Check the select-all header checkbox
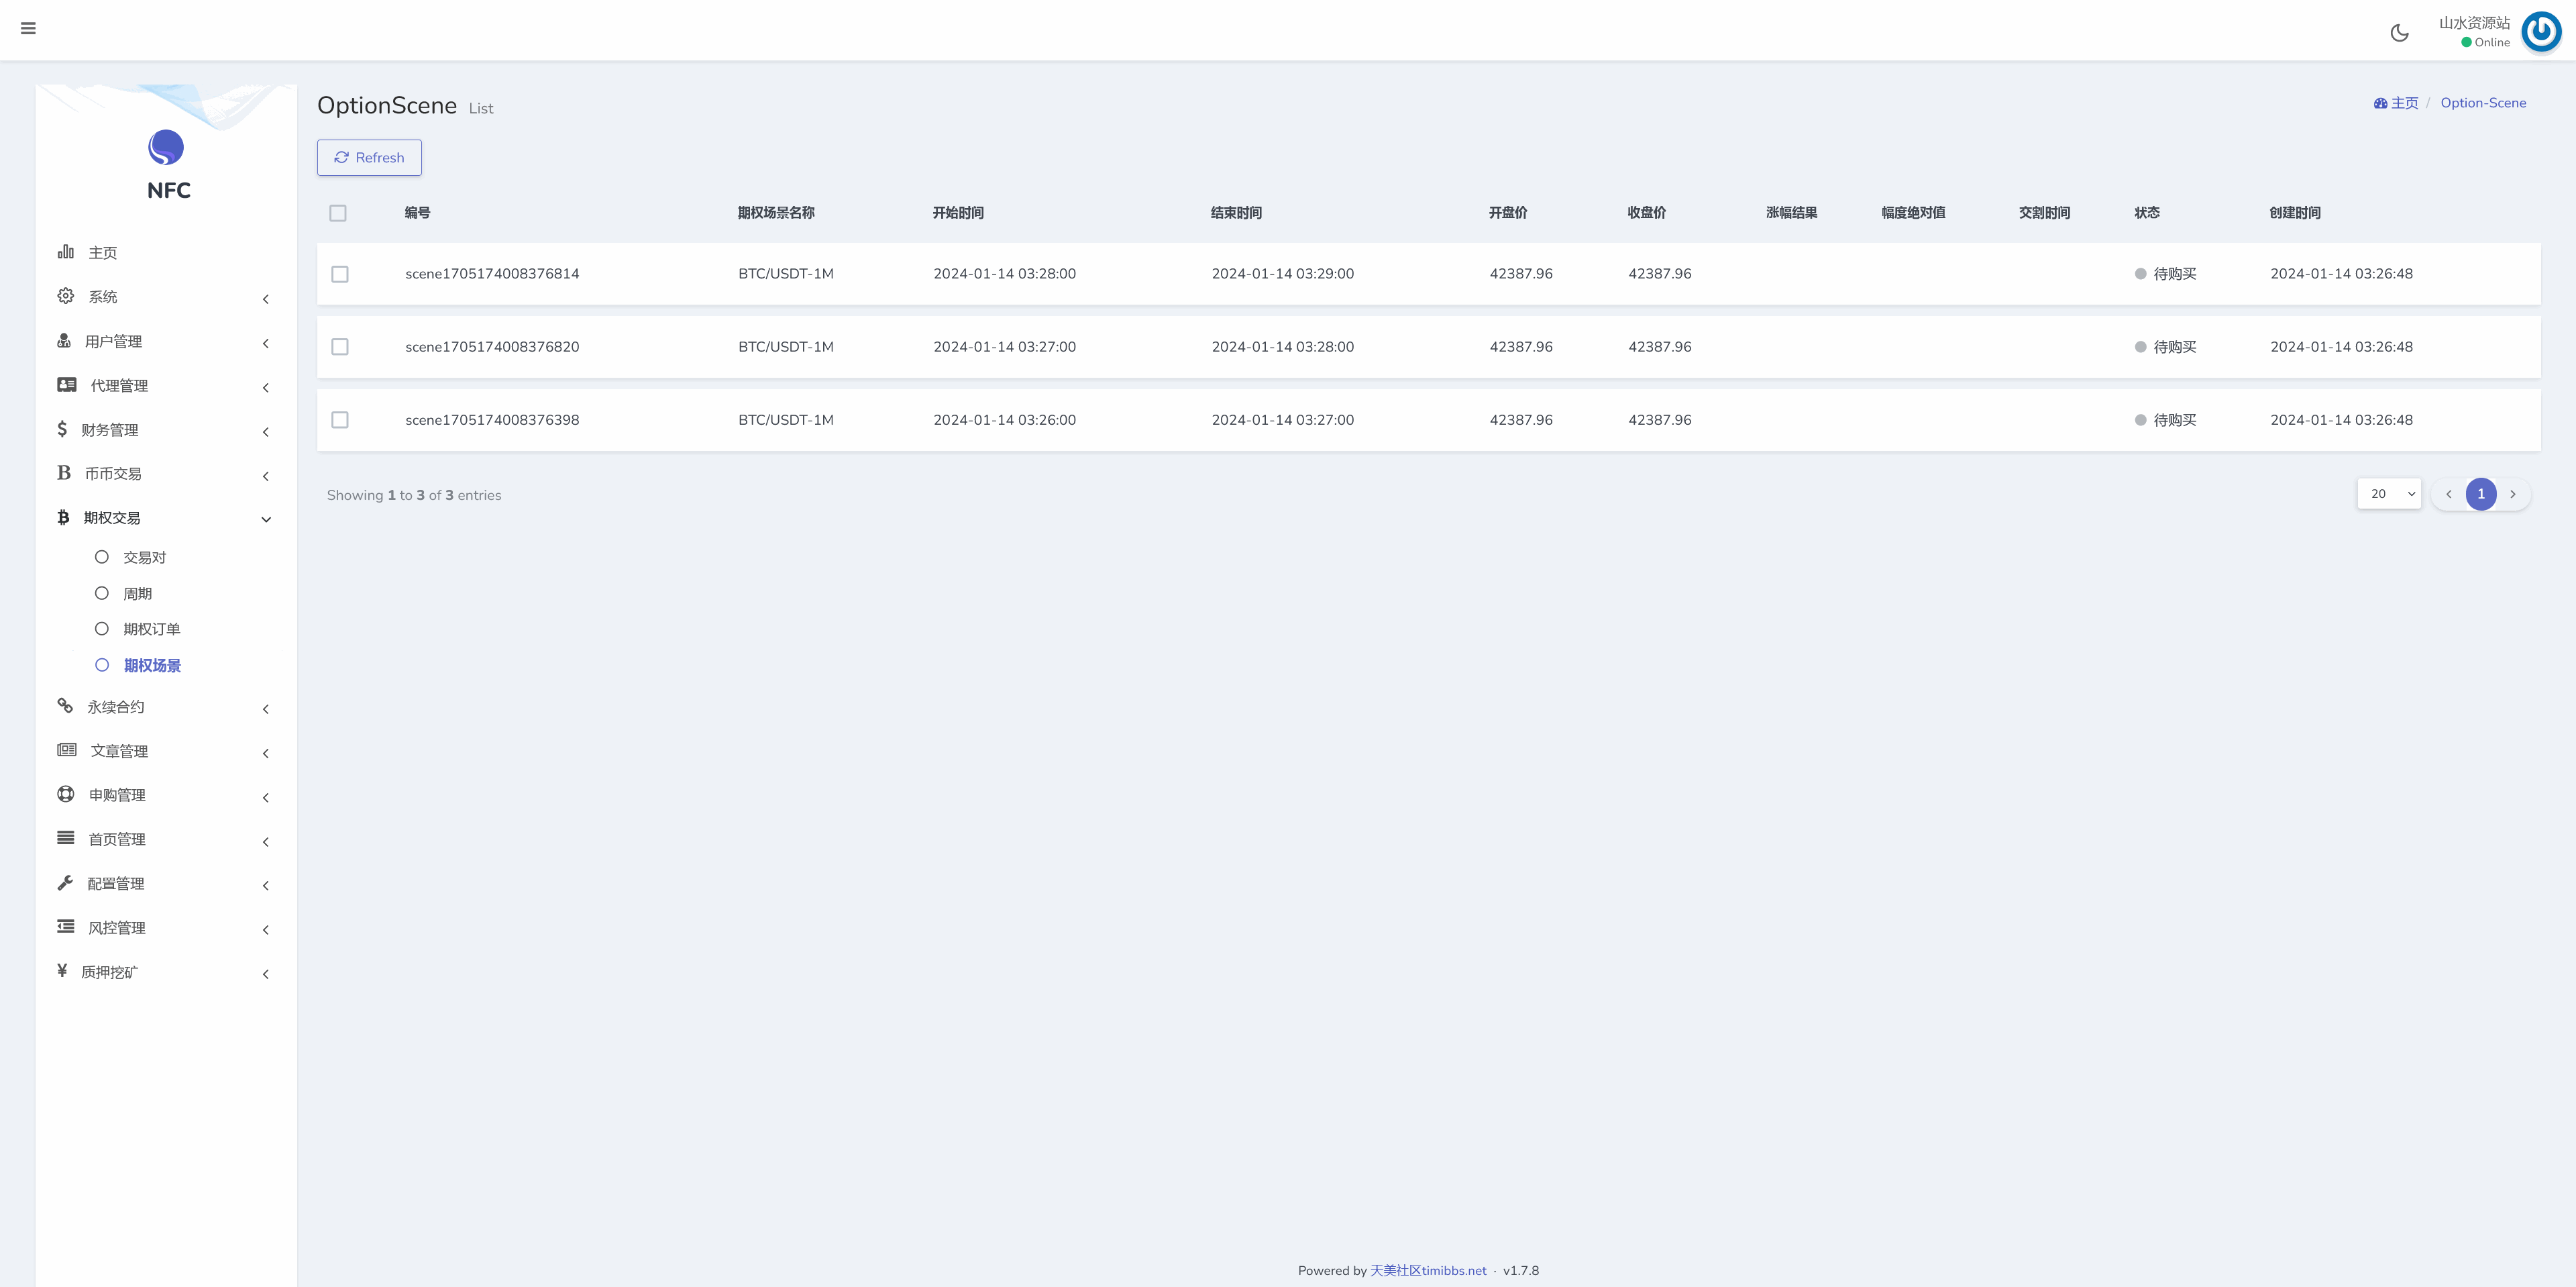 click(x=338, y=213)
